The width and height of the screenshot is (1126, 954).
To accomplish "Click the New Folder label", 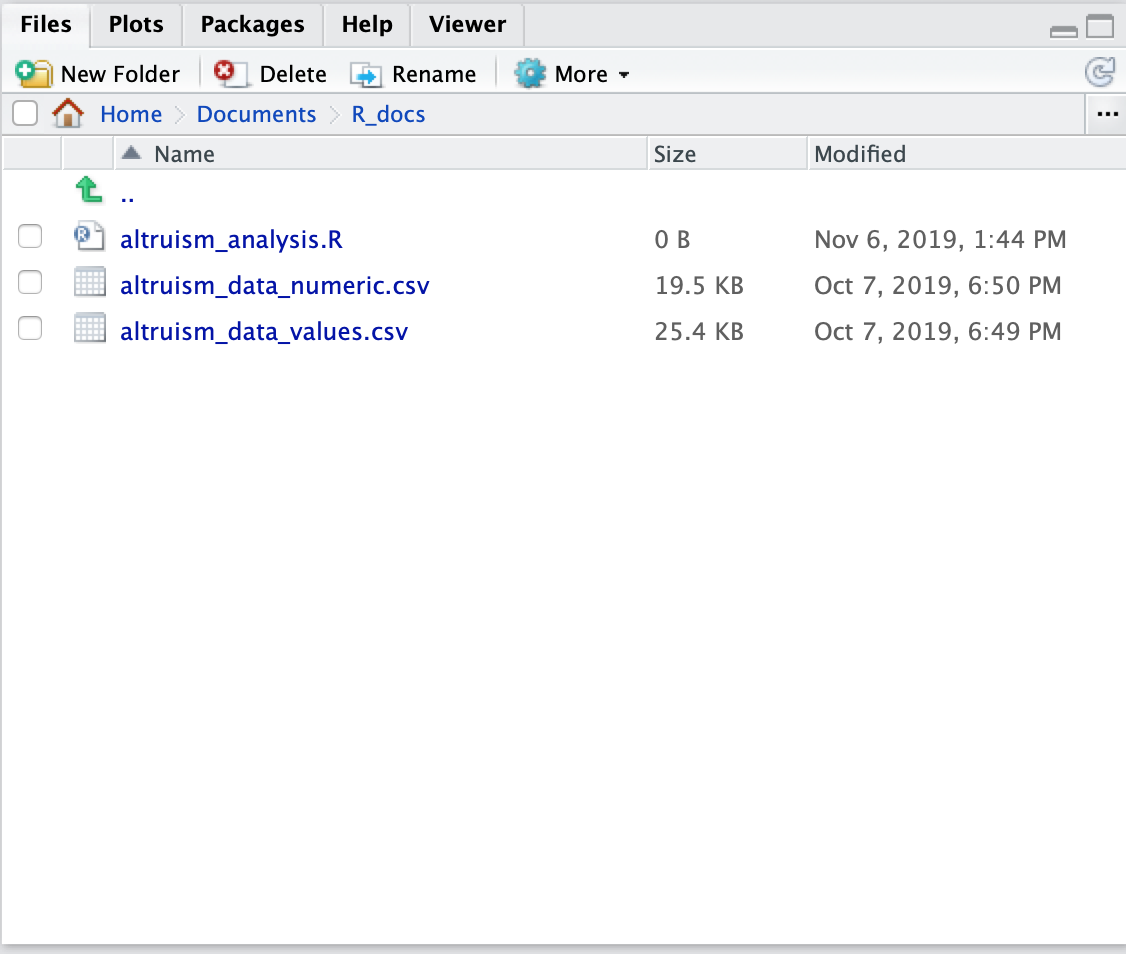I will (x=121, y=74).
